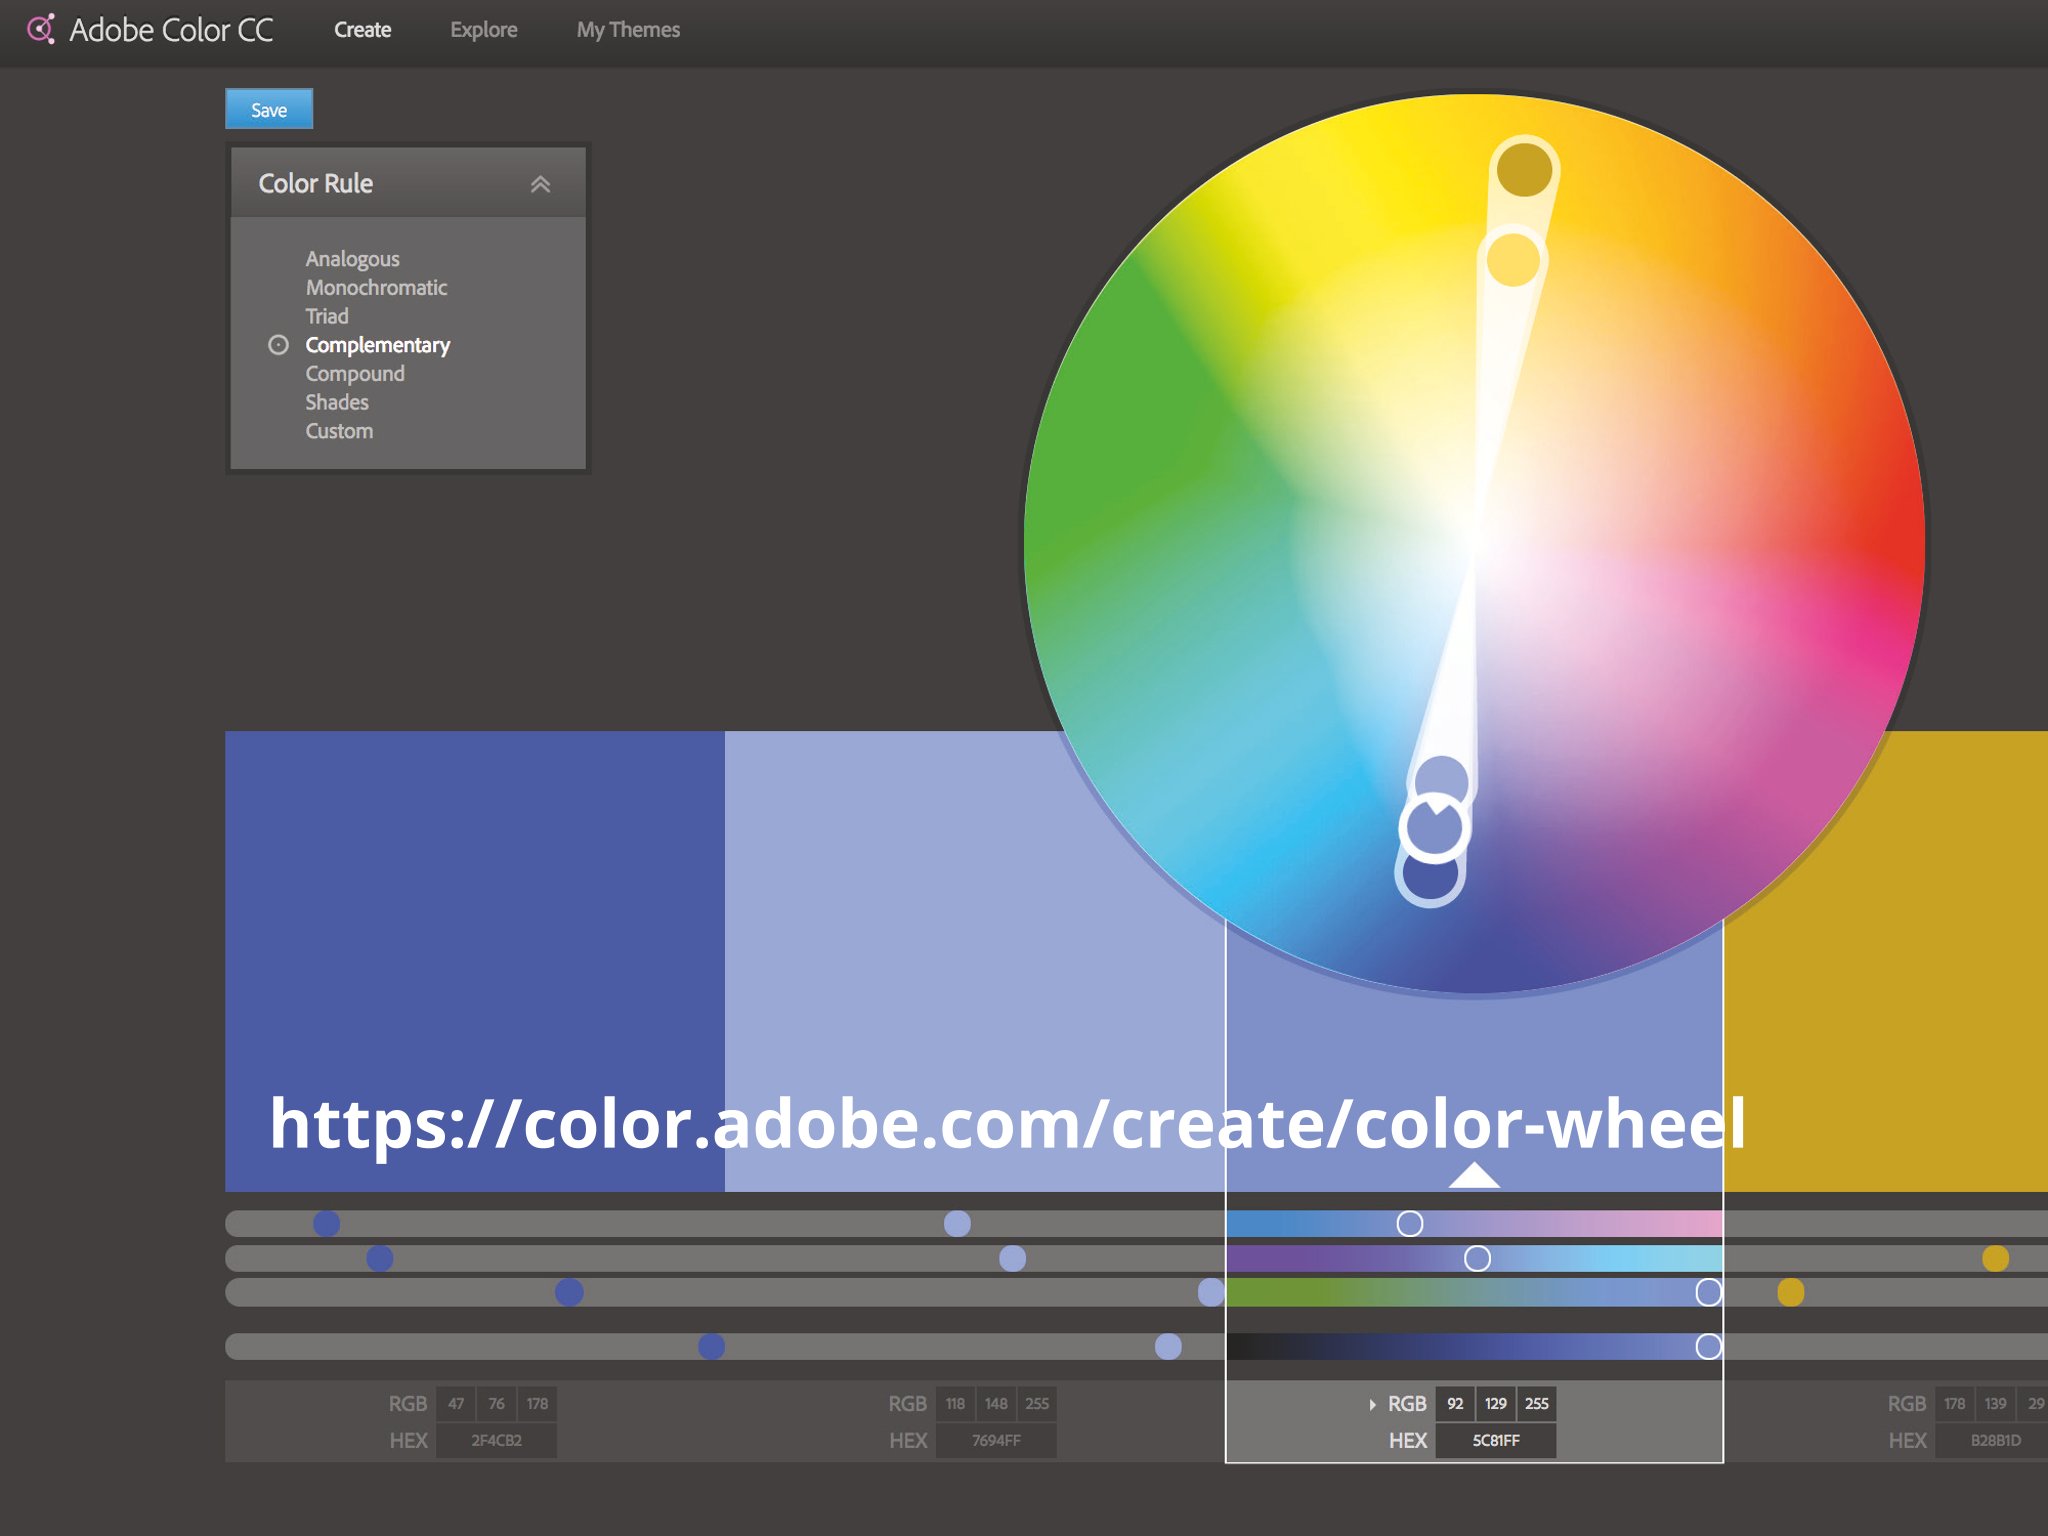Click the black-to-blue brightness slider handle
The height and width of the screenshot is (1536, 2048).
tap(1708, 1346)
